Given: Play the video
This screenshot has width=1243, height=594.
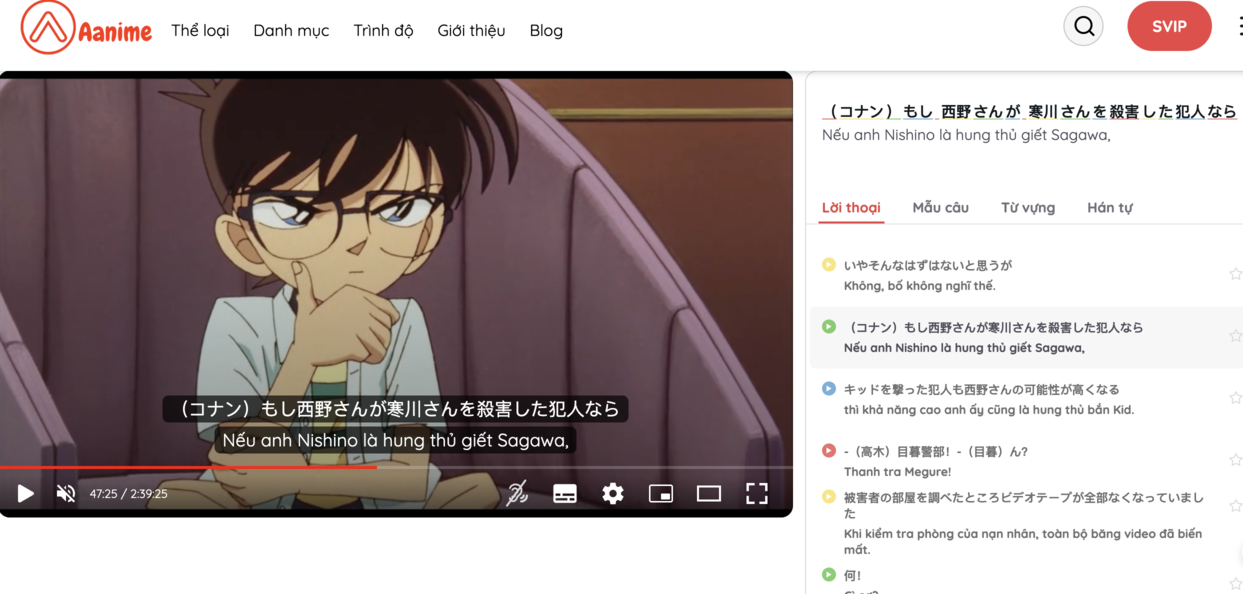Looking at the screenshot, I should pos(26,493).
